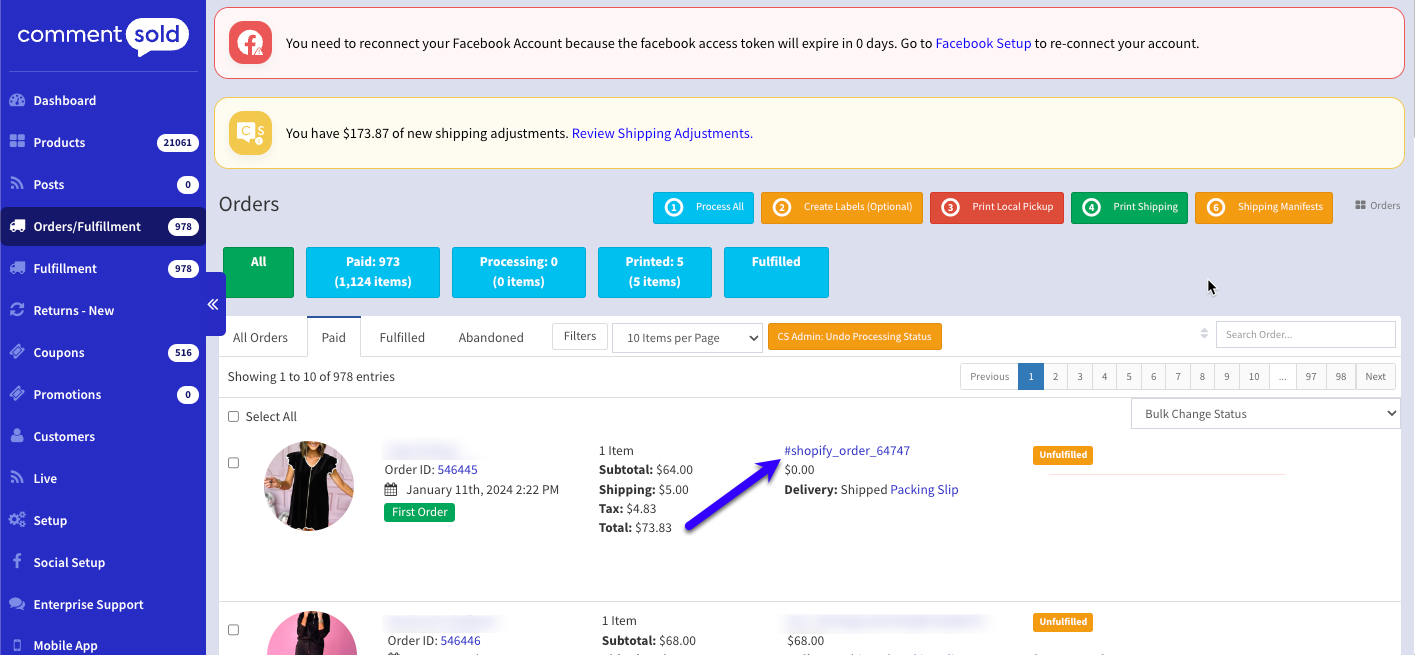Click the Search Order input field
1415x655 pixels.
[1305, 335]
